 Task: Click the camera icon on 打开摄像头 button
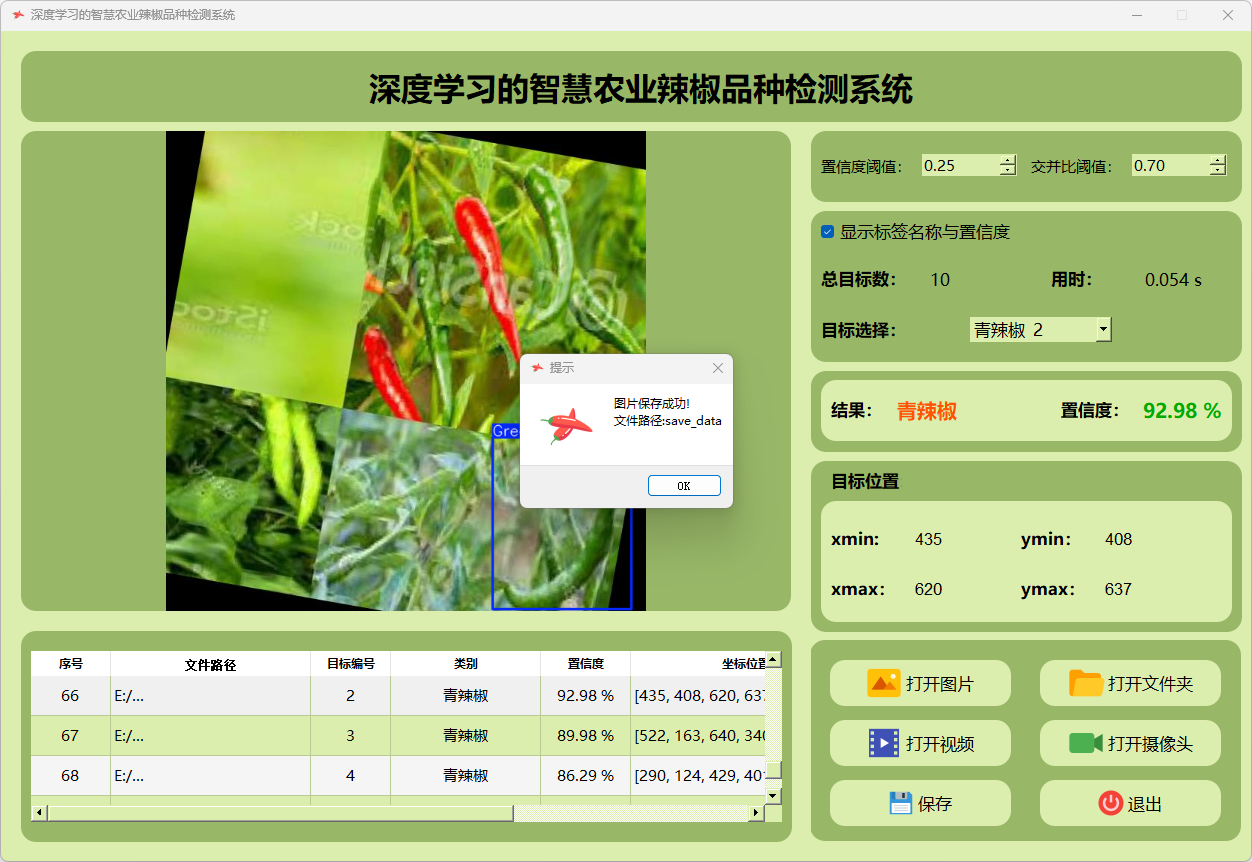pyautogui.click(x=1086, y=743)
